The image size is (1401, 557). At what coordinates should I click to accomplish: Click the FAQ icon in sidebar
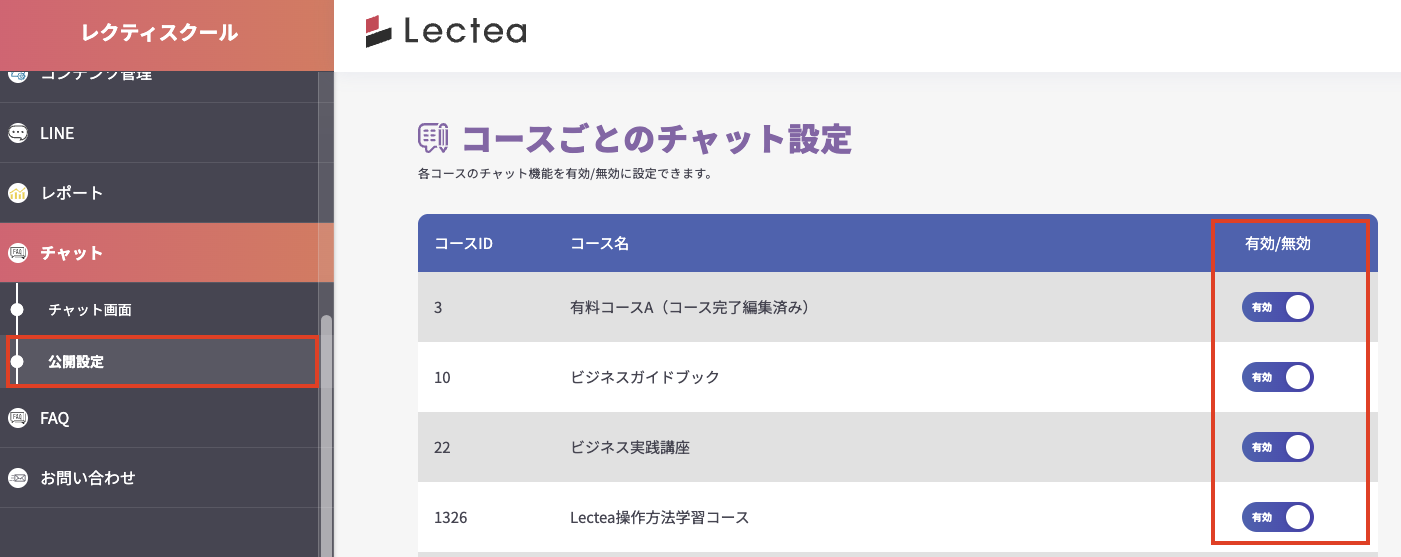click(17, 418)
